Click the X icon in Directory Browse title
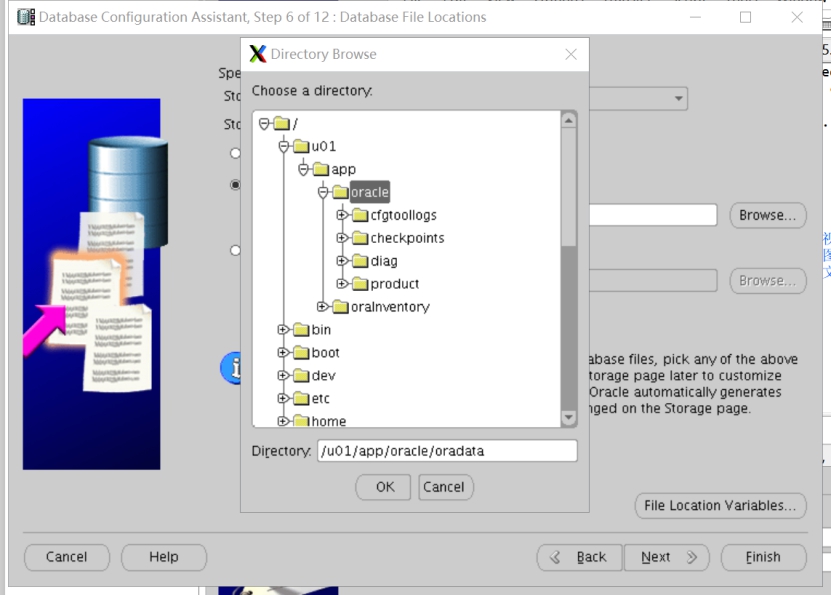Viewport: 831px width, 595px height. [258, 54]
